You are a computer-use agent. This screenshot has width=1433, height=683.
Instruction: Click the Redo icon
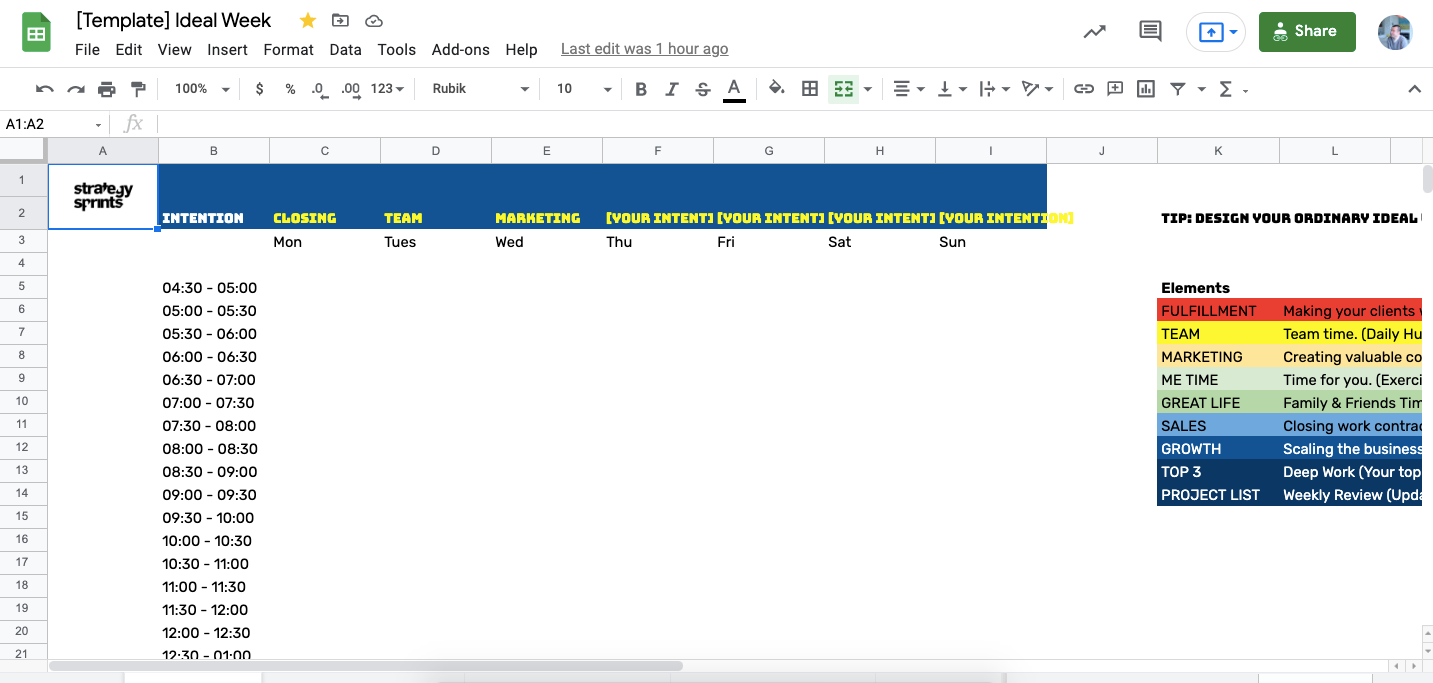pyautogui.click(x=76, y=89)
